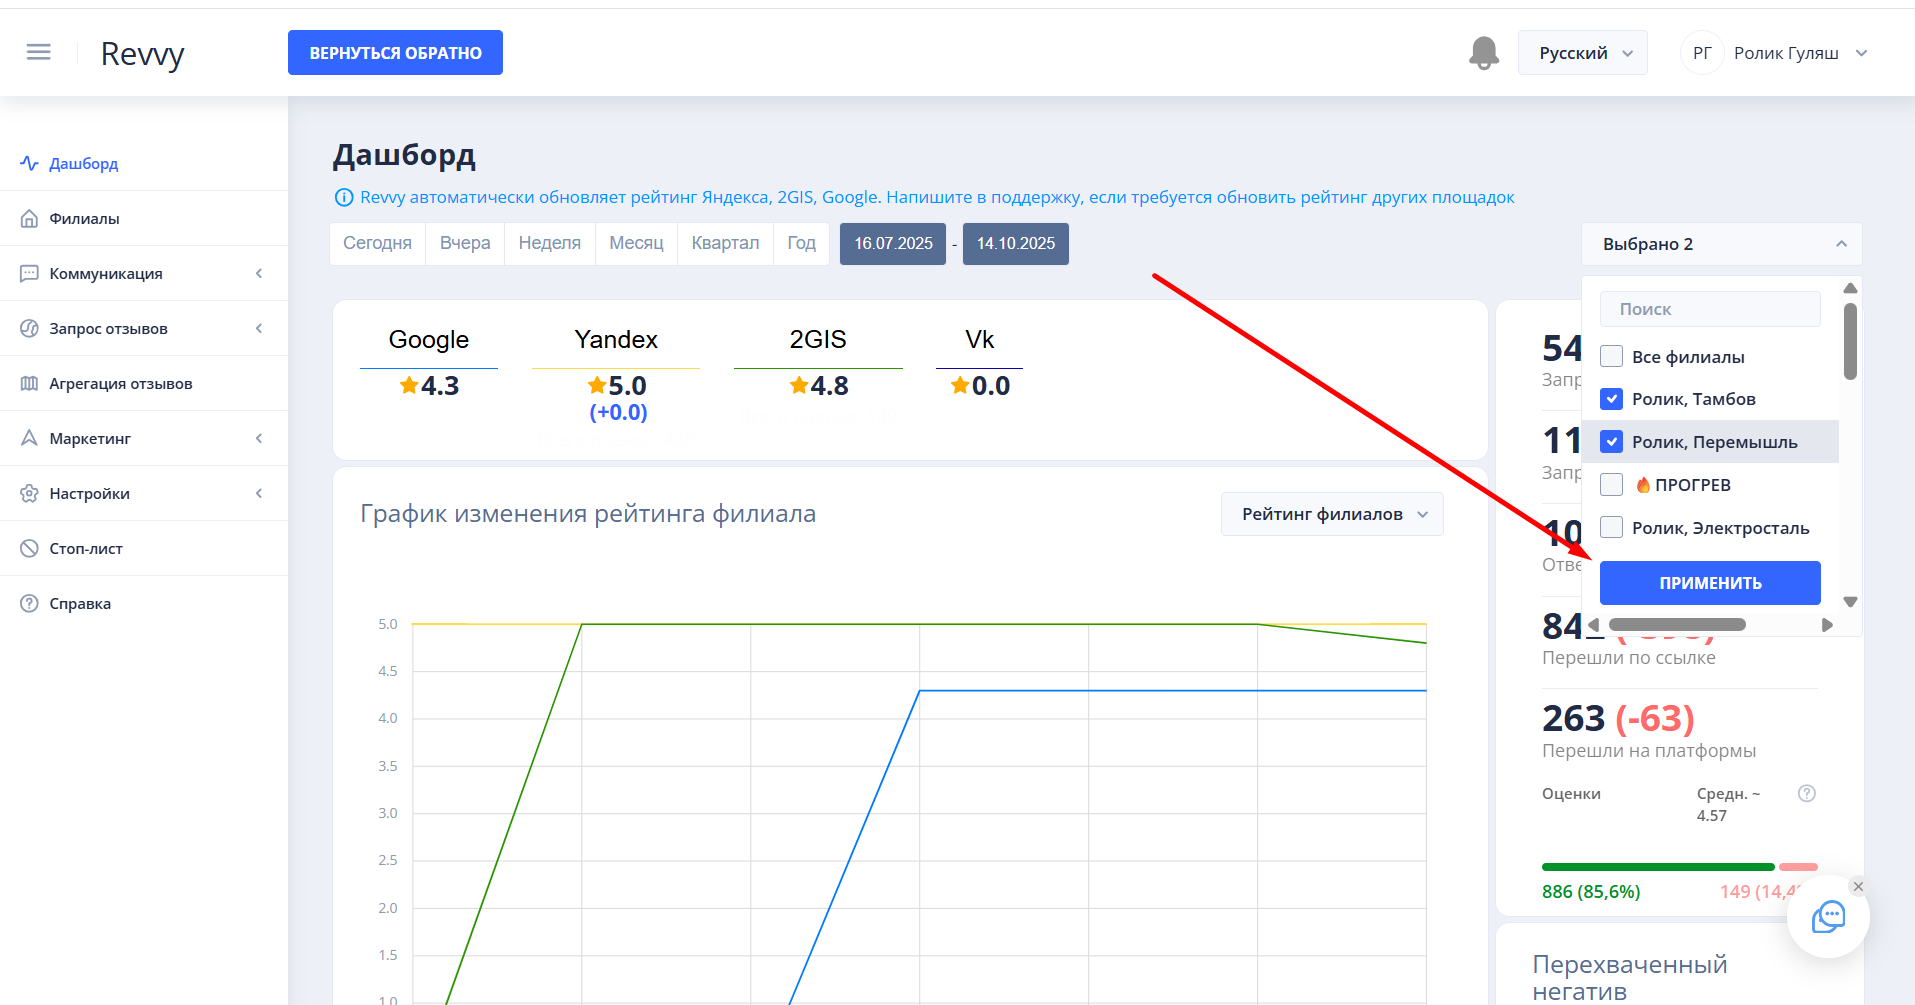1915x1005 pixels.
Task: Click the Маркетинг arrow icon
Action: (29, 438)
